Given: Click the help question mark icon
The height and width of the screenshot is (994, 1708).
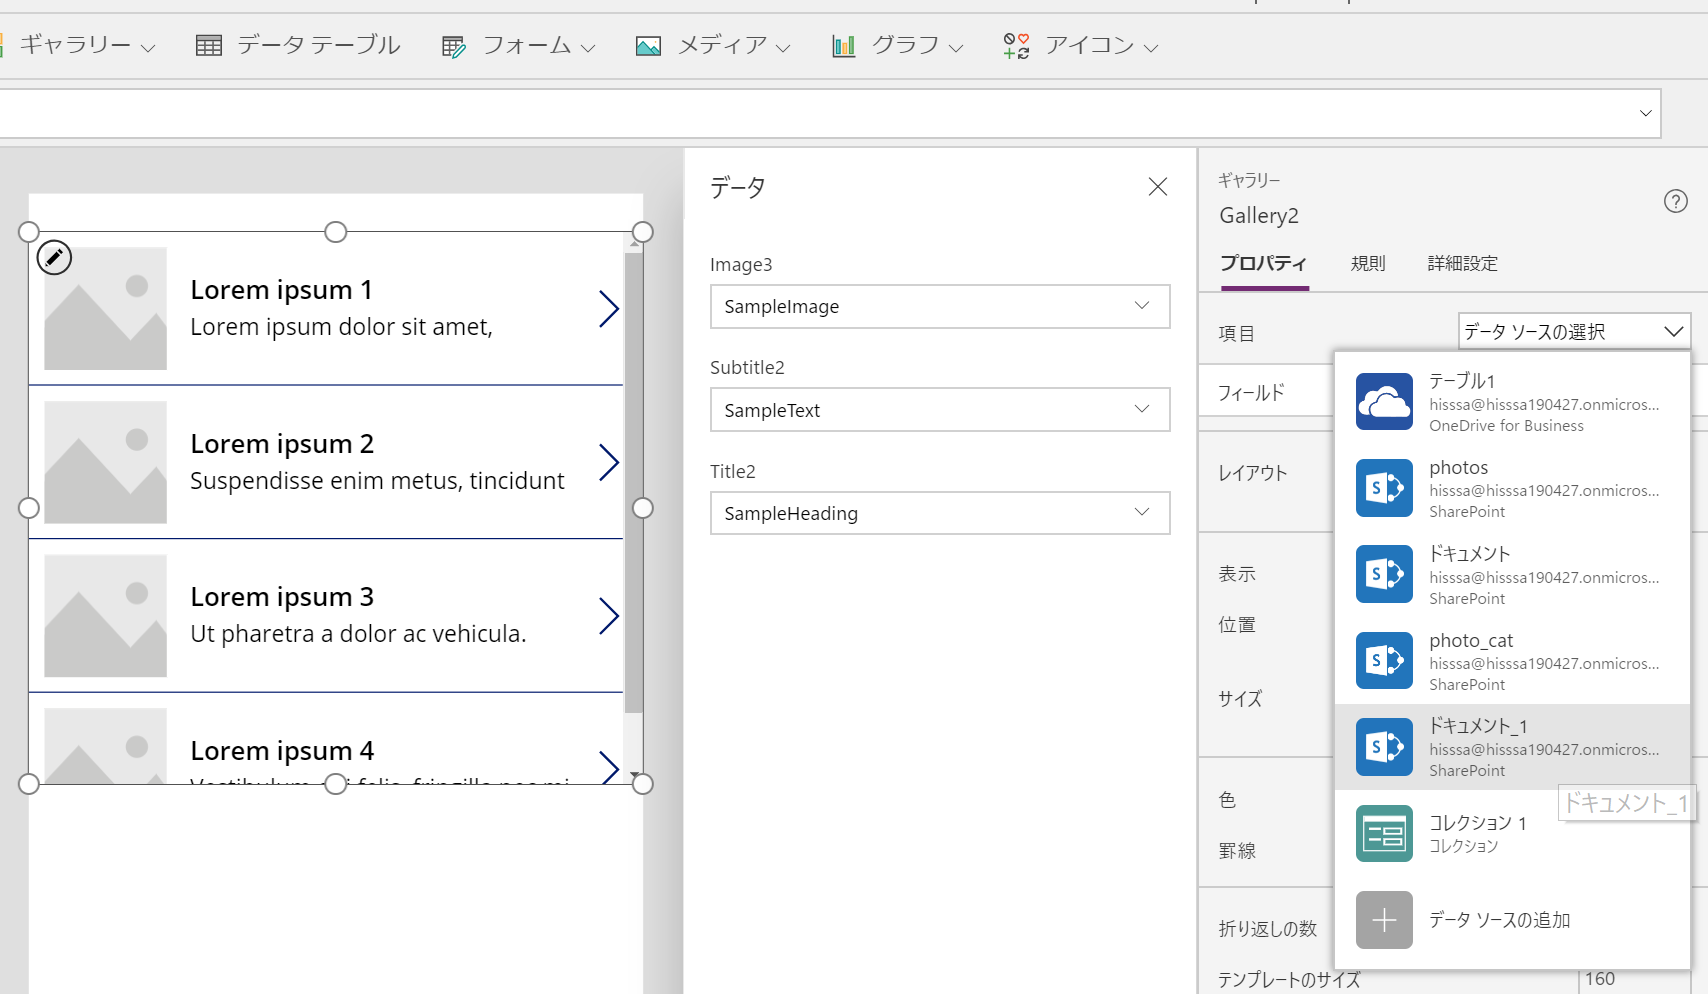Looking at the screenshot, I should (x=1676, y=201).
